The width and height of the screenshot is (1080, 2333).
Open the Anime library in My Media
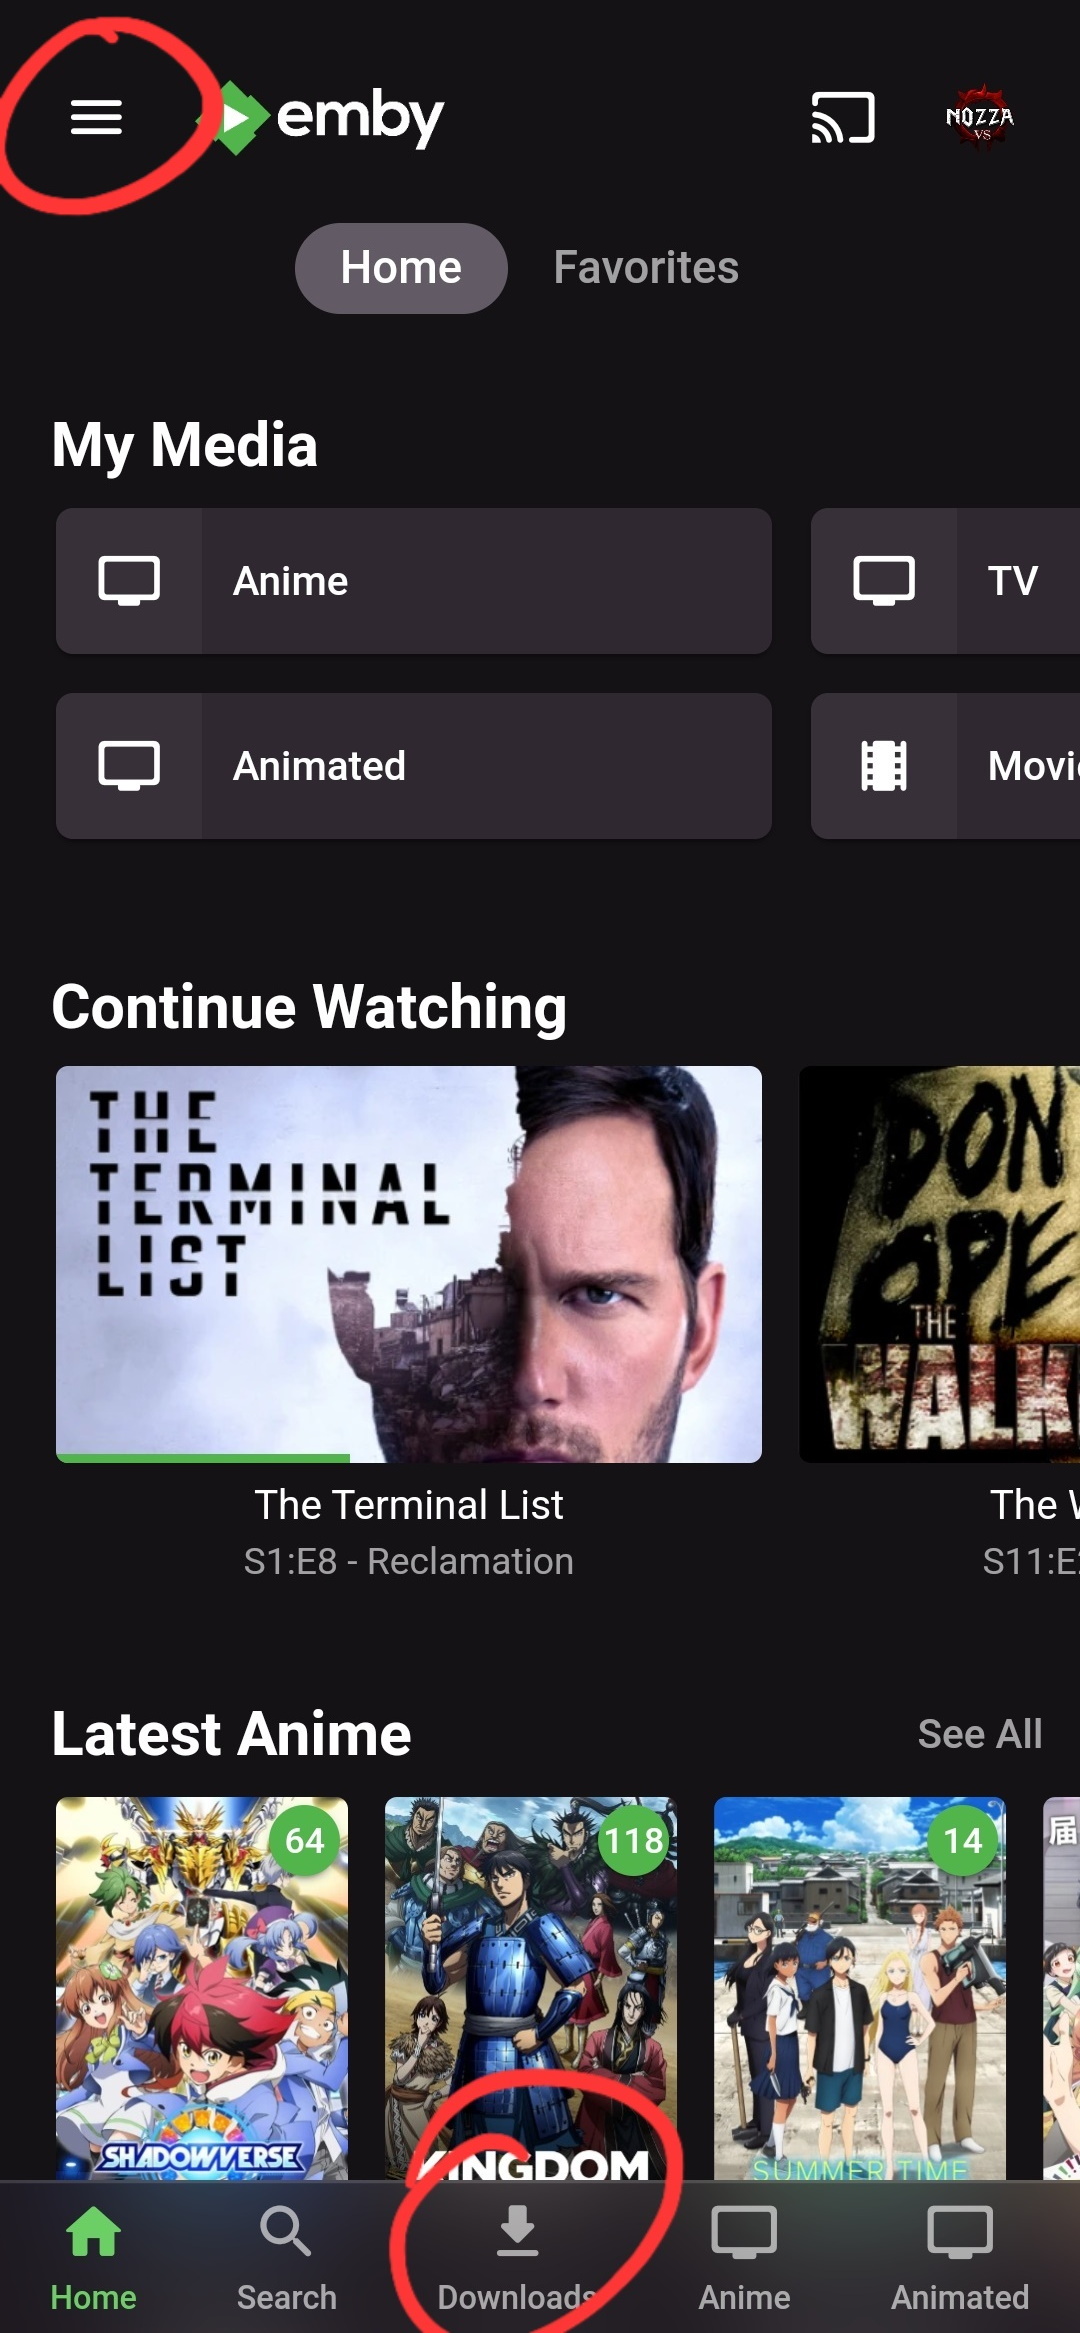pos(413,581)
